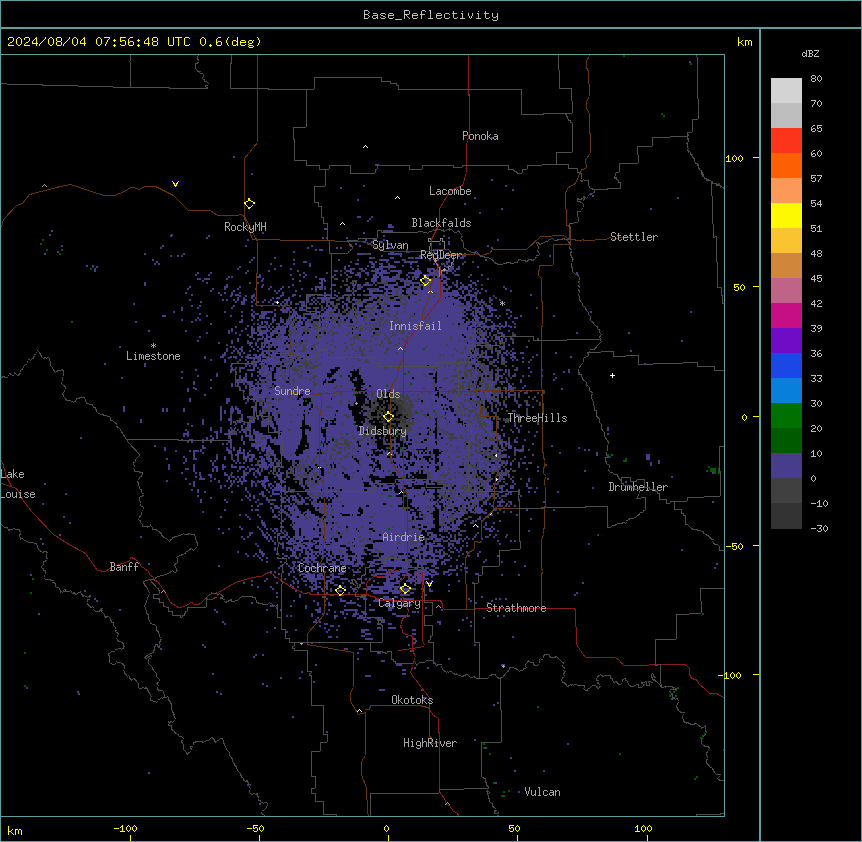
Task: Select the magenta 39-42 dBZ legend swatch
Action: [x=786, y=315]
